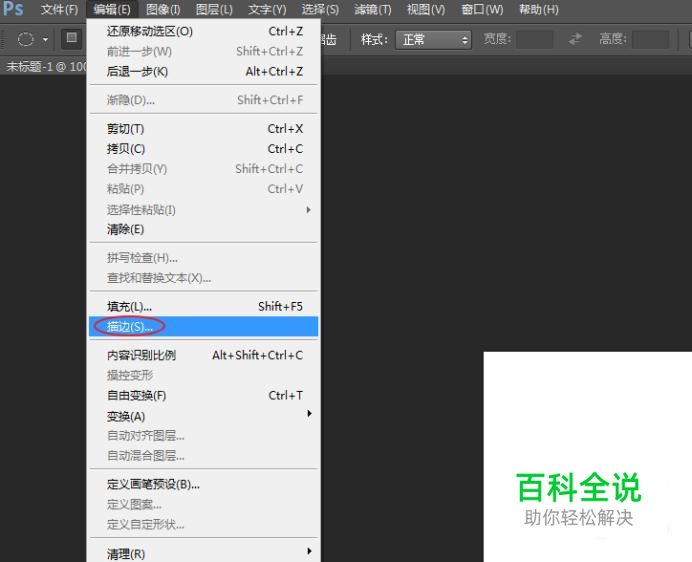Click the white document canvas

click(587, 456)
